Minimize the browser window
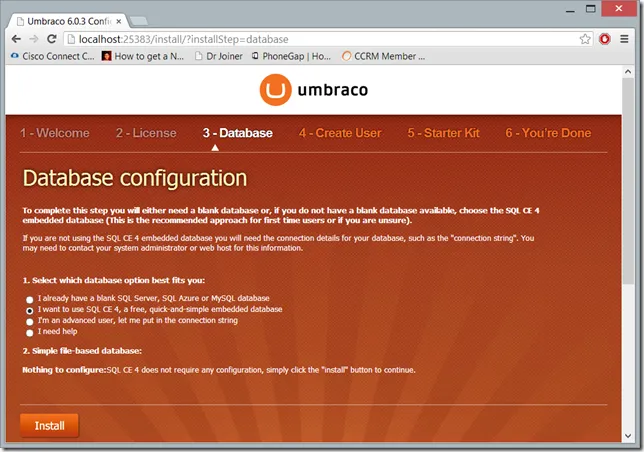 (x=570, y=10)
